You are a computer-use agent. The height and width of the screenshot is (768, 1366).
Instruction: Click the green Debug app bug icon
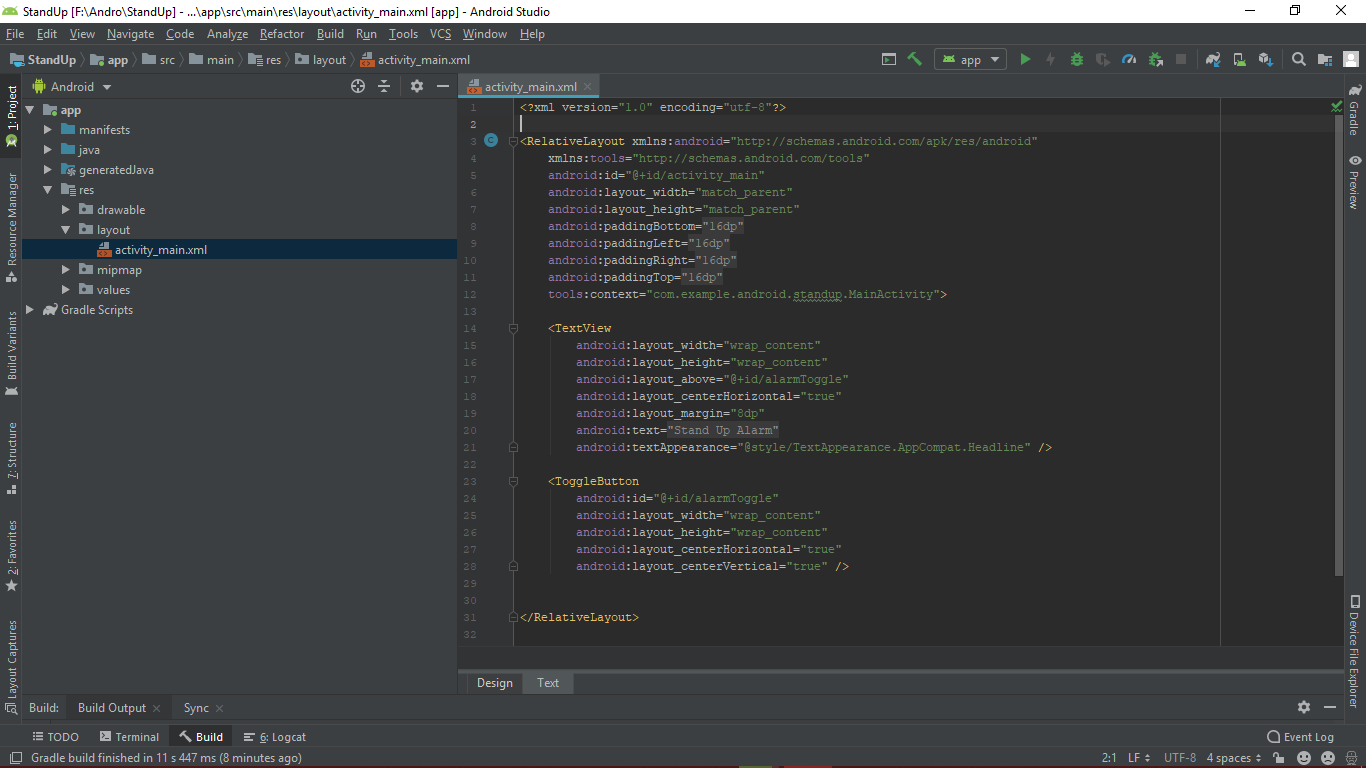pos(1077,60)
